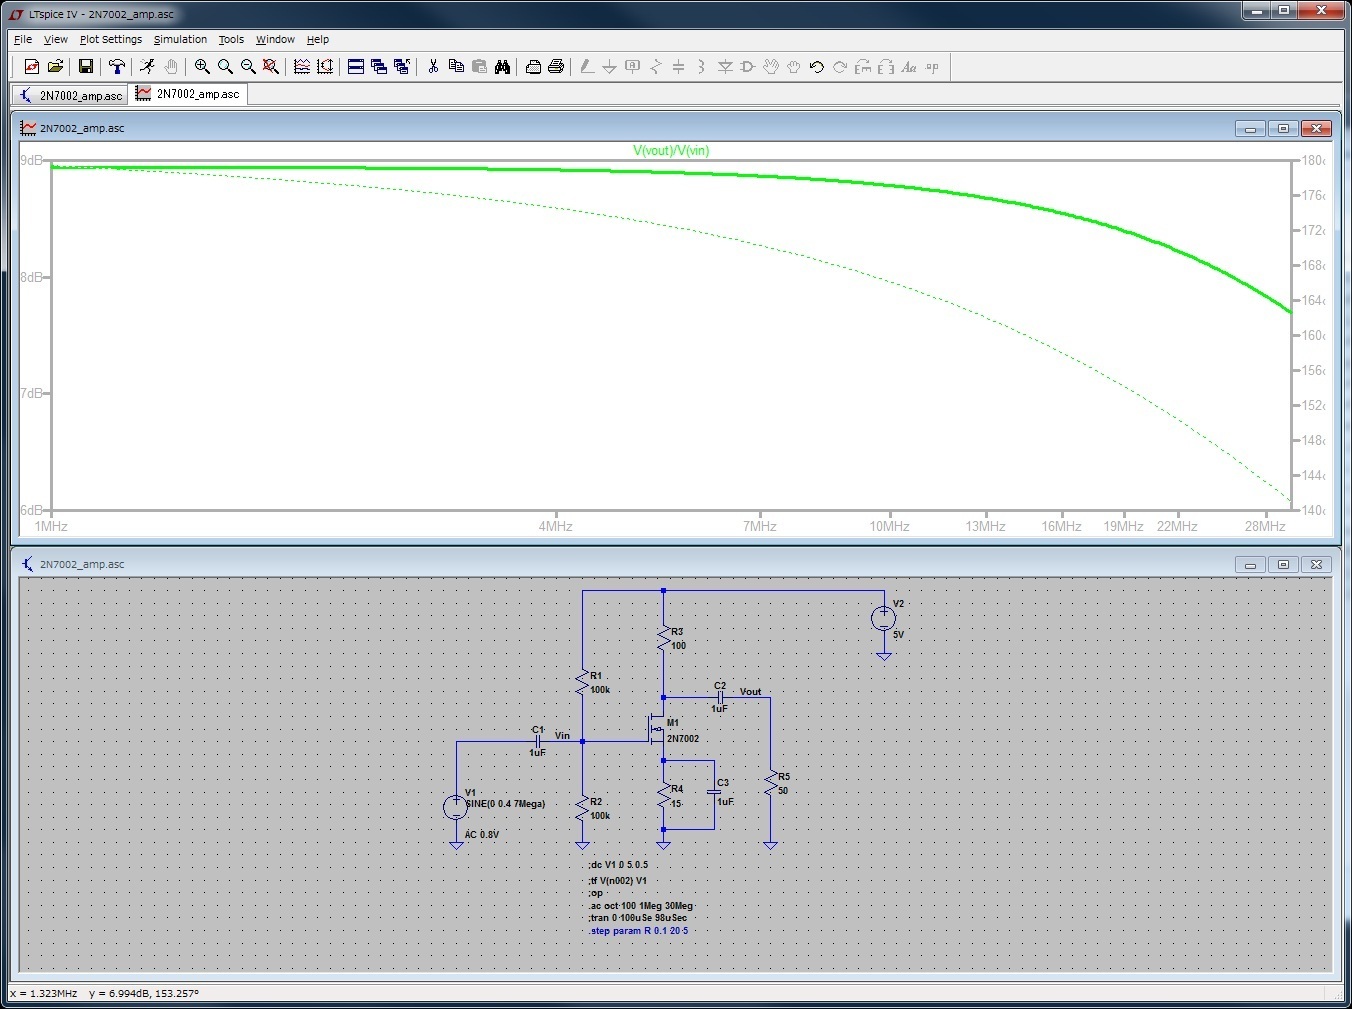Open the Control Panel hammer icon
The width and height of the screenshot is (1352, 1009).
pyautogui.click(x=117, y=67)
